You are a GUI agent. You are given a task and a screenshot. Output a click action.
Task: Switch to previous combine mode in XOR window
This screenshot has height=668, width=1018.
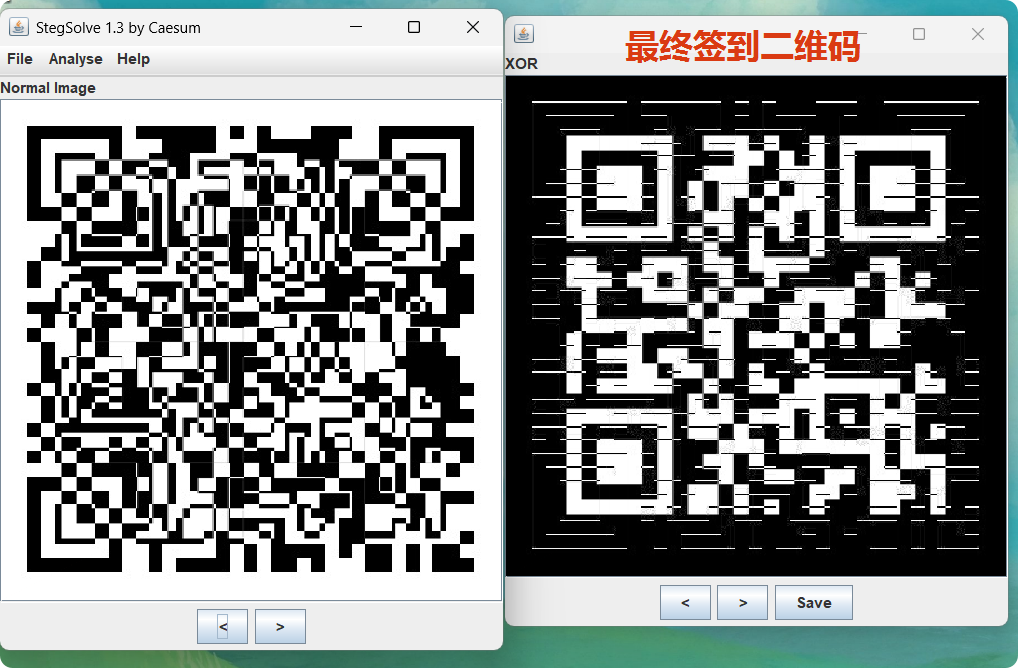click(685, 602)
